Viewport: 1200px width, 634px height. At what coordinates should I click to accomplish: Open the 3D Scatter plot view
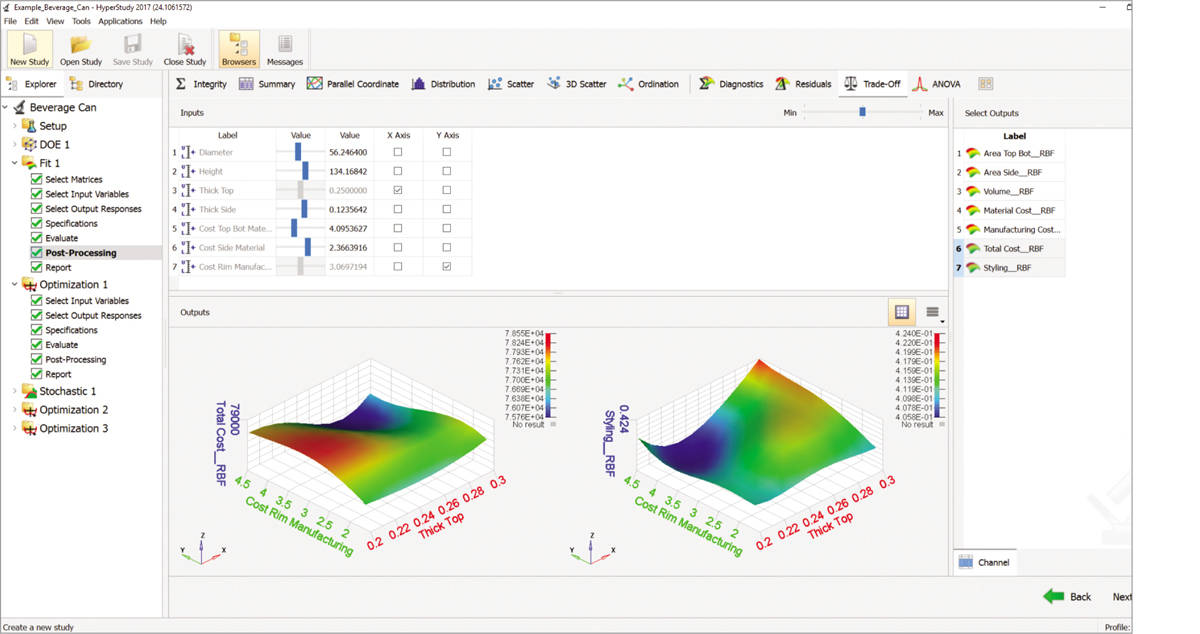(577, 84)
